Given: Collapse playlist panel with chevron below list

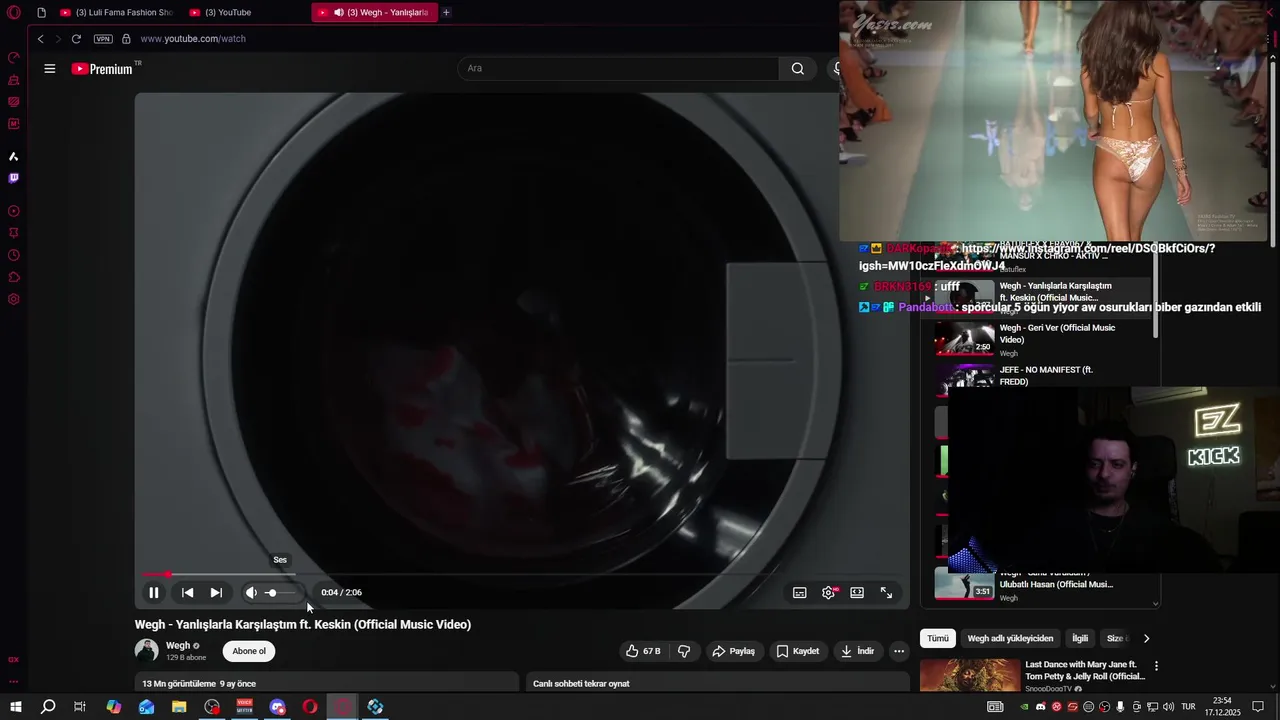Looking at the screenshot, I should pyautogui.click(x=1156, y=603).
